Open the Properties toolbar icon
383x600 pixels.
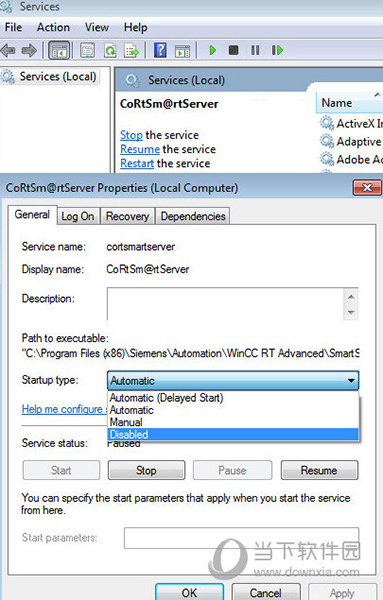(x=88, y=50)
